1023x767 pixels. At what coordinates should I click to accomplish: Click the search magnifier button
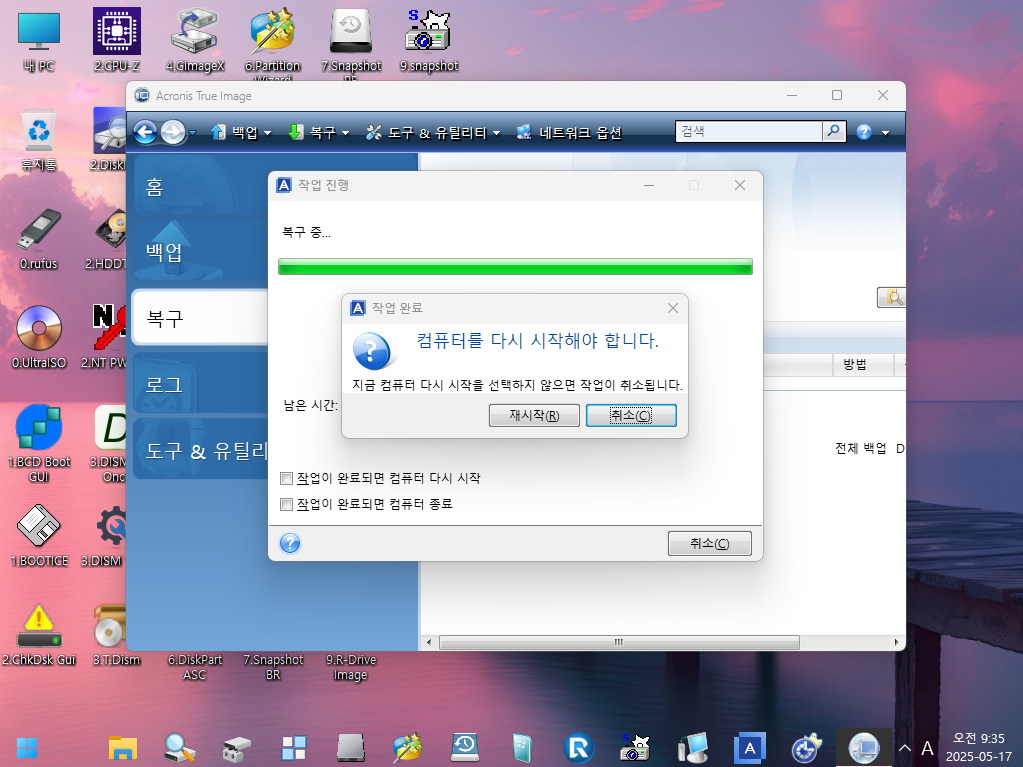834,131
